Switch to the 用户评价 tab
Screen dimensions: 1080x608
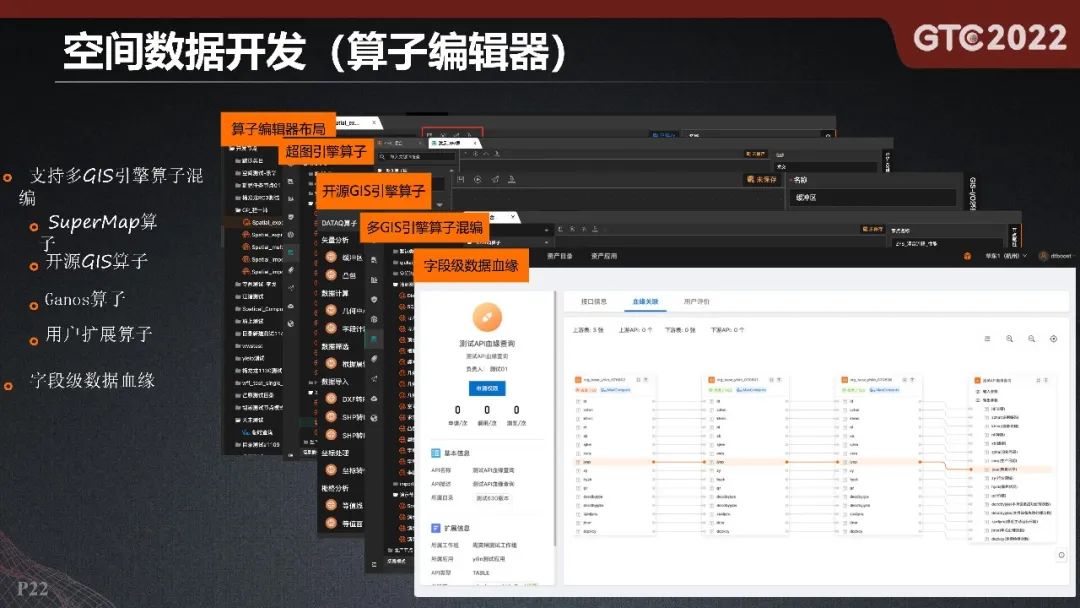click(696, 302)
